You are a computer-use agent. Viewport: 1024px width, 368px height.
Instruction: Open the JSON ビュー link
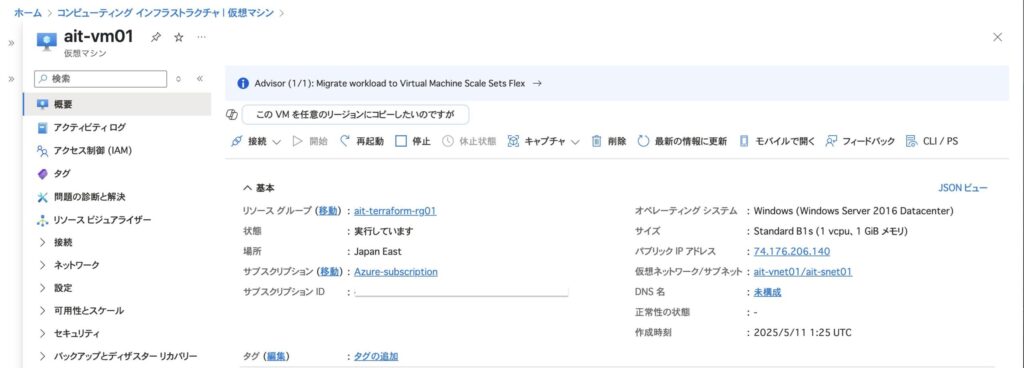tap(963, 188)
